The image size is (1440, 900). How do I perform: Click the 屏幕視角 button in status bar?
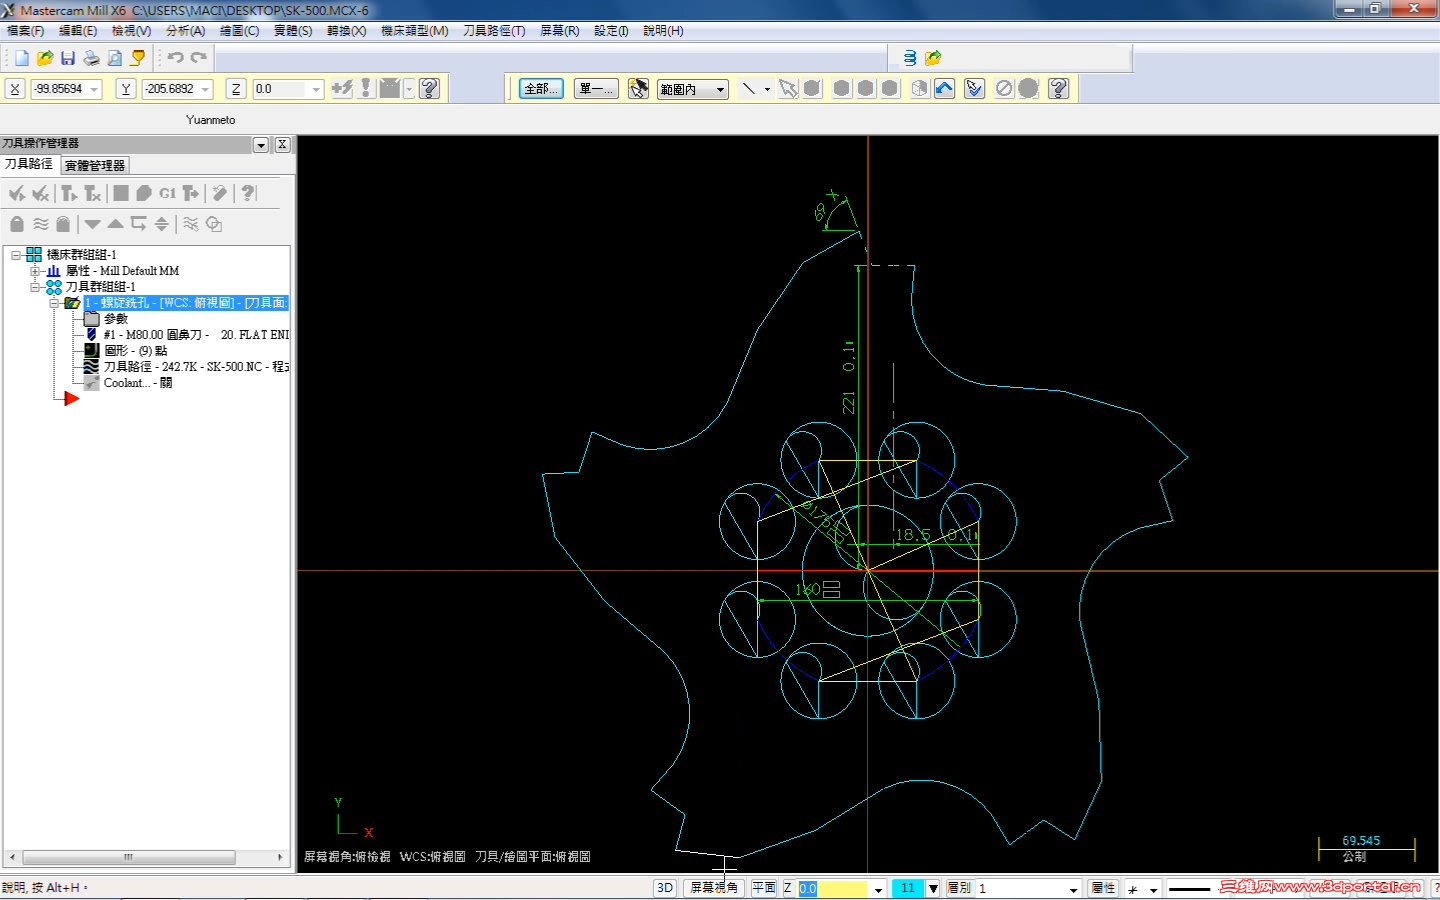(714, 888)
